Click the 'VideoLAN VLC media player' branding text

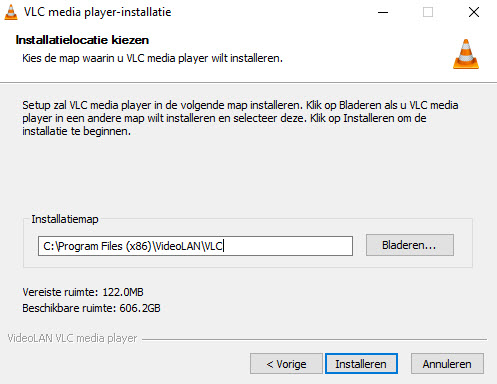[x=72, y=338]
